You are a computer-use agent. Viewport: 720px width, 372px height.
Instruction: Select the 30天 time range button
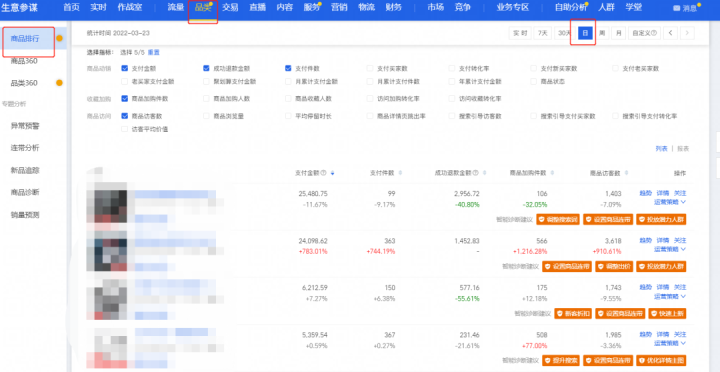(564, 33)
